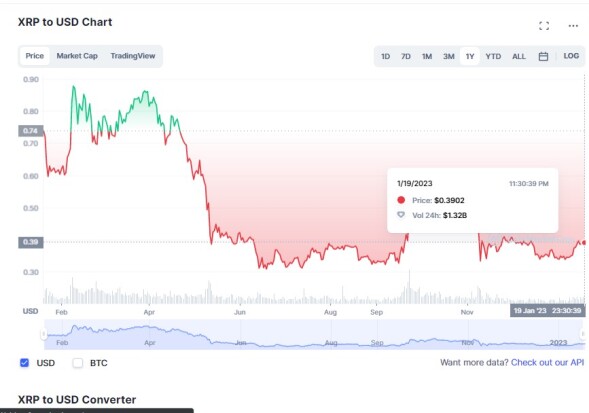Click the left handle of range selector
Screen dimensions: 589x413
44,334
